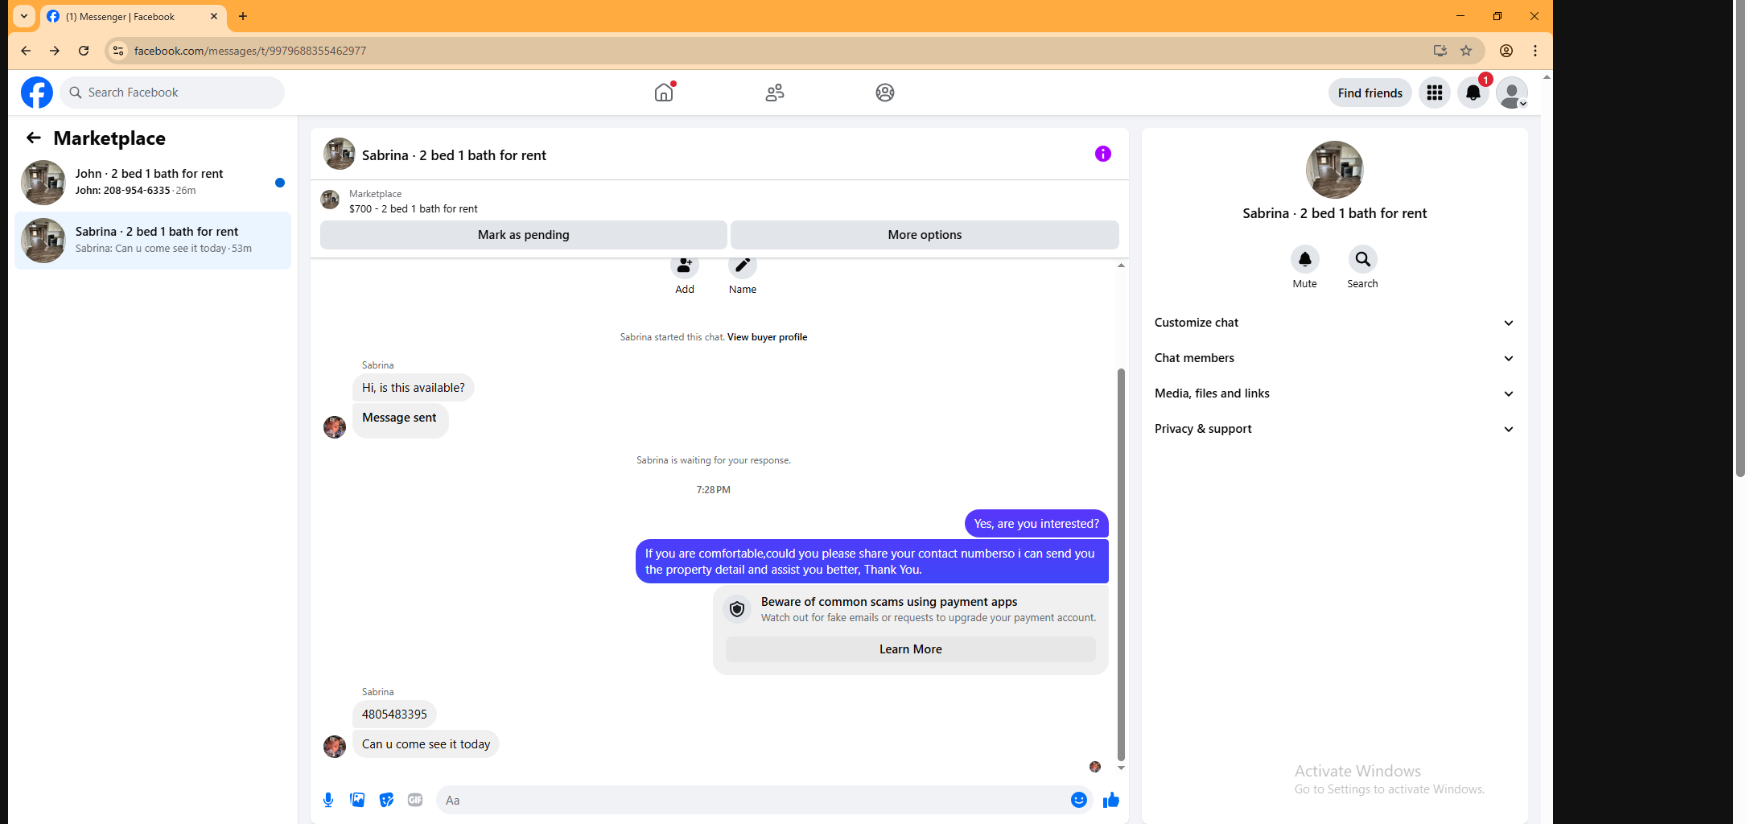Click Sabrina's large profile picture in info panel
Image resolution: width=1748 pixels, height=824 pixels.
coord(1335,169)
